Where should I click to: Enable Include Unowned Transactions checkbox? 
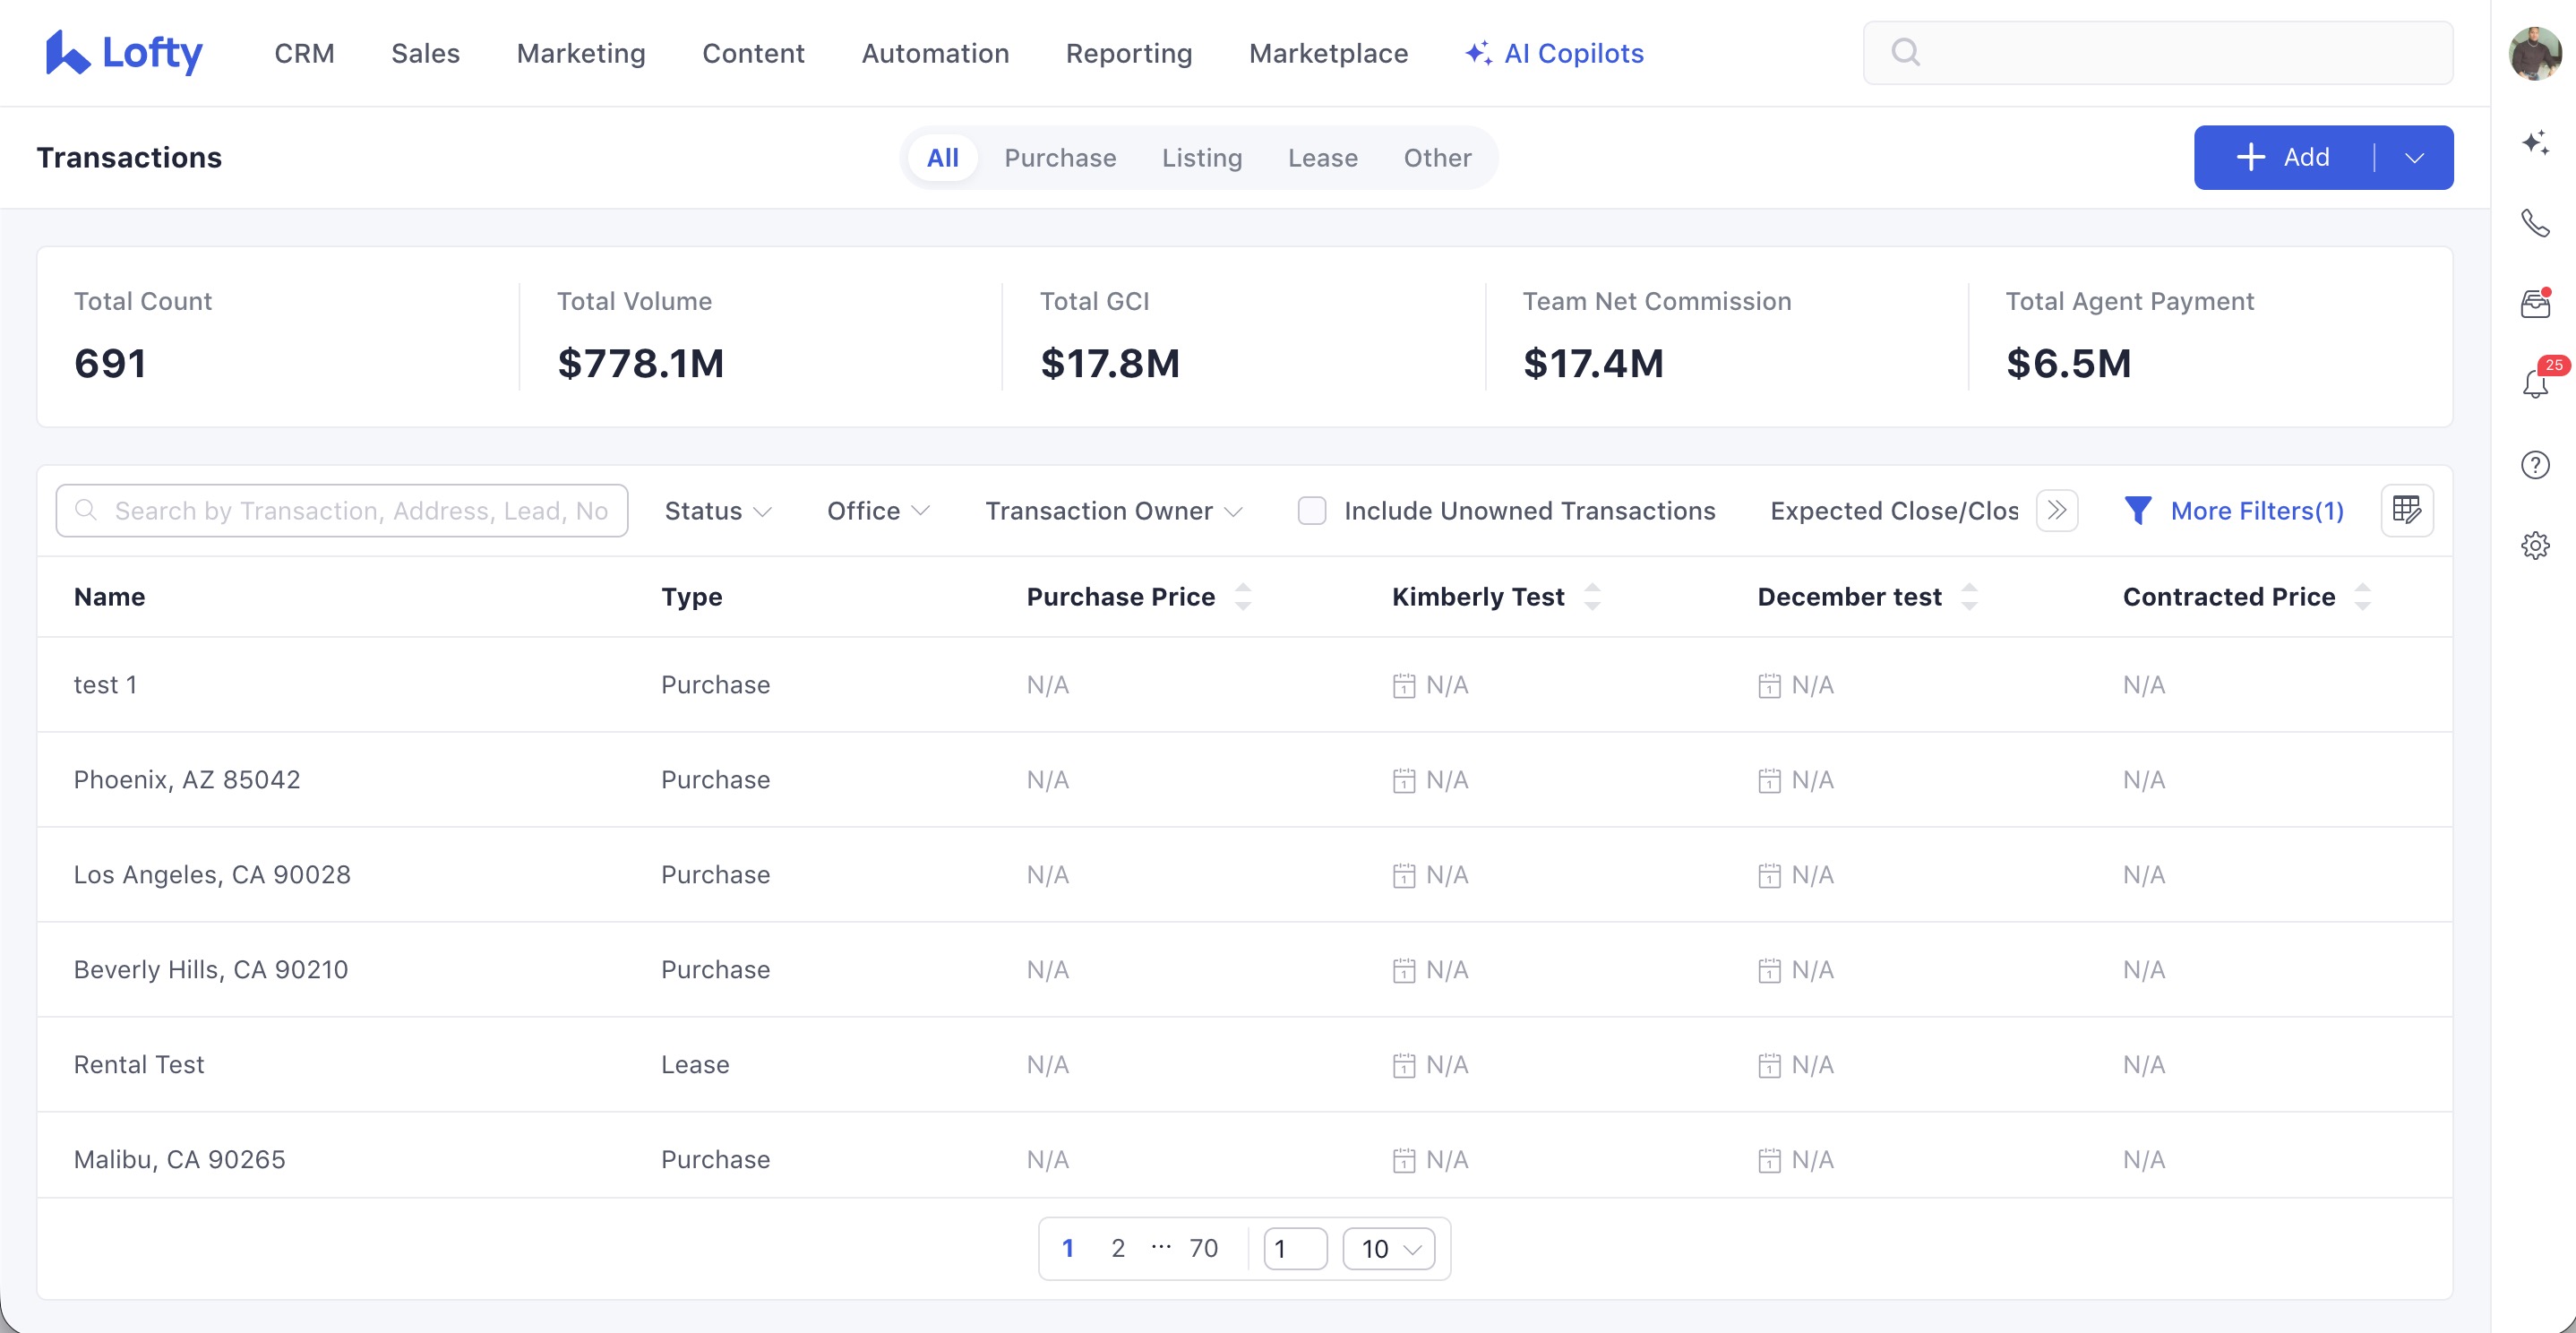click(1311, 510)
